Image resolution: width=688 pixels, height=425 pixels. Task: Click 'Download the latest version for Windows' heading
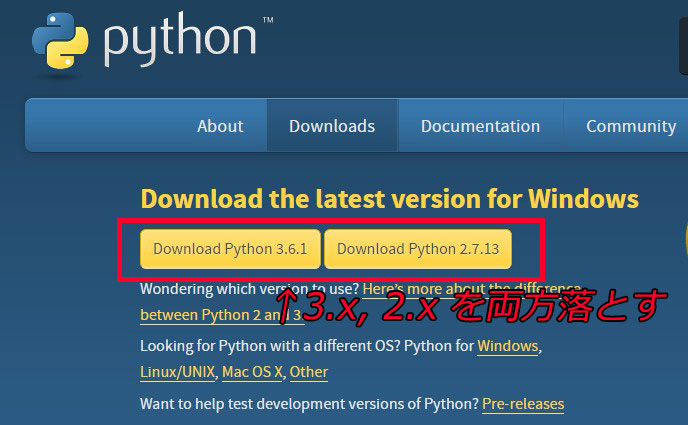[x=390, y=199]
